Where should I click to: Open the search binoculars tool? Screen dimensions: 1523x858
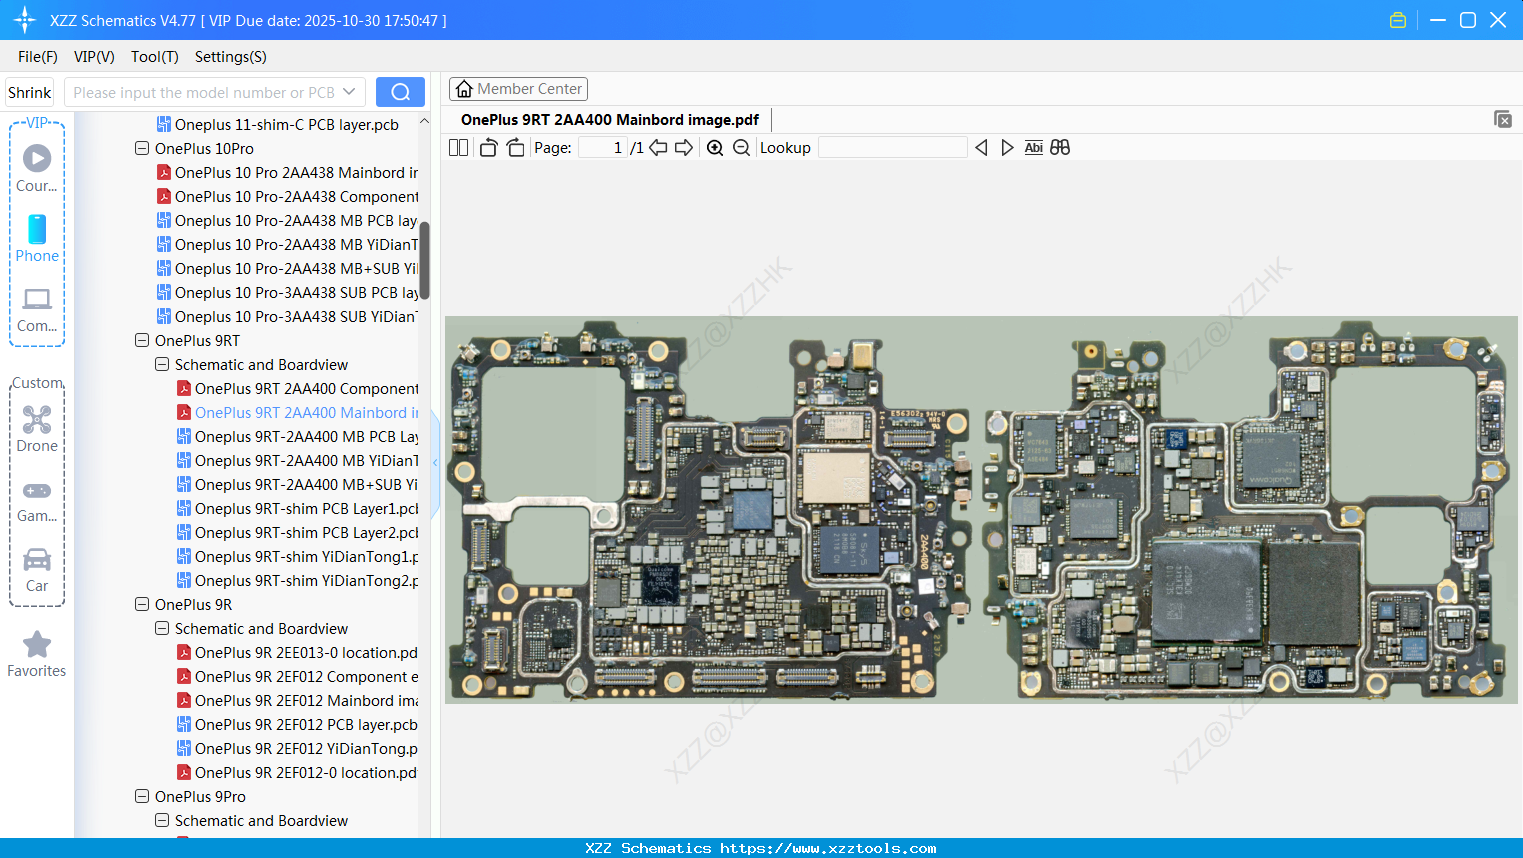tap(1060, 147)
